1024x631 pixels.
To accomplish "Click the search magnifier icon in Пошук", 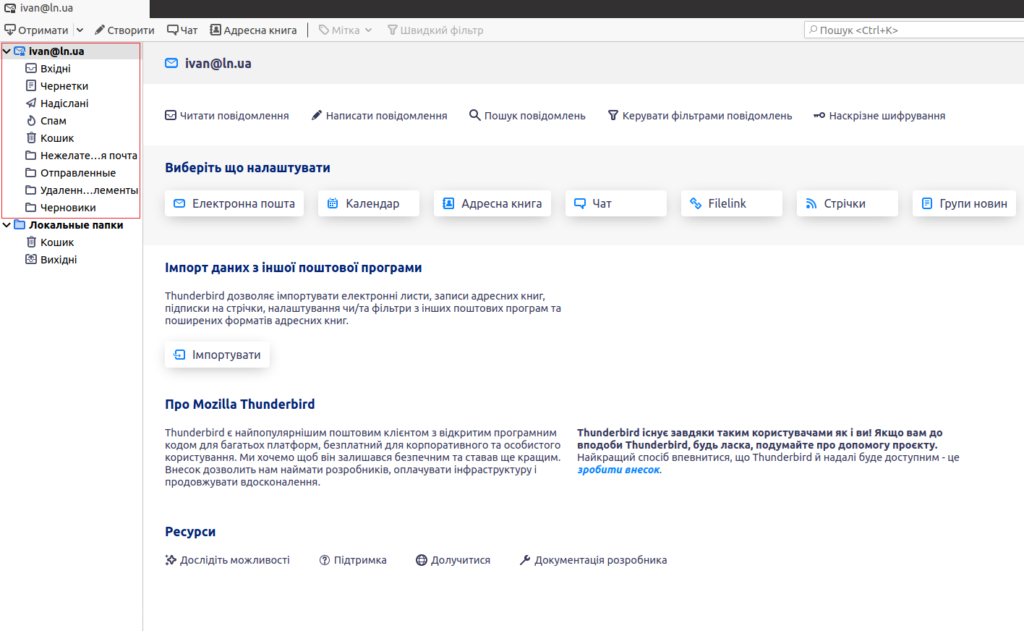I will (x=813, y=30).
